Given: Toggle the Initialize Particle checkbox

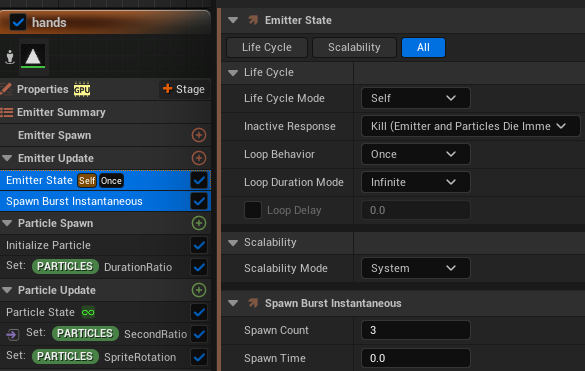Looking at the screenshot, I should tap(199, 245).
